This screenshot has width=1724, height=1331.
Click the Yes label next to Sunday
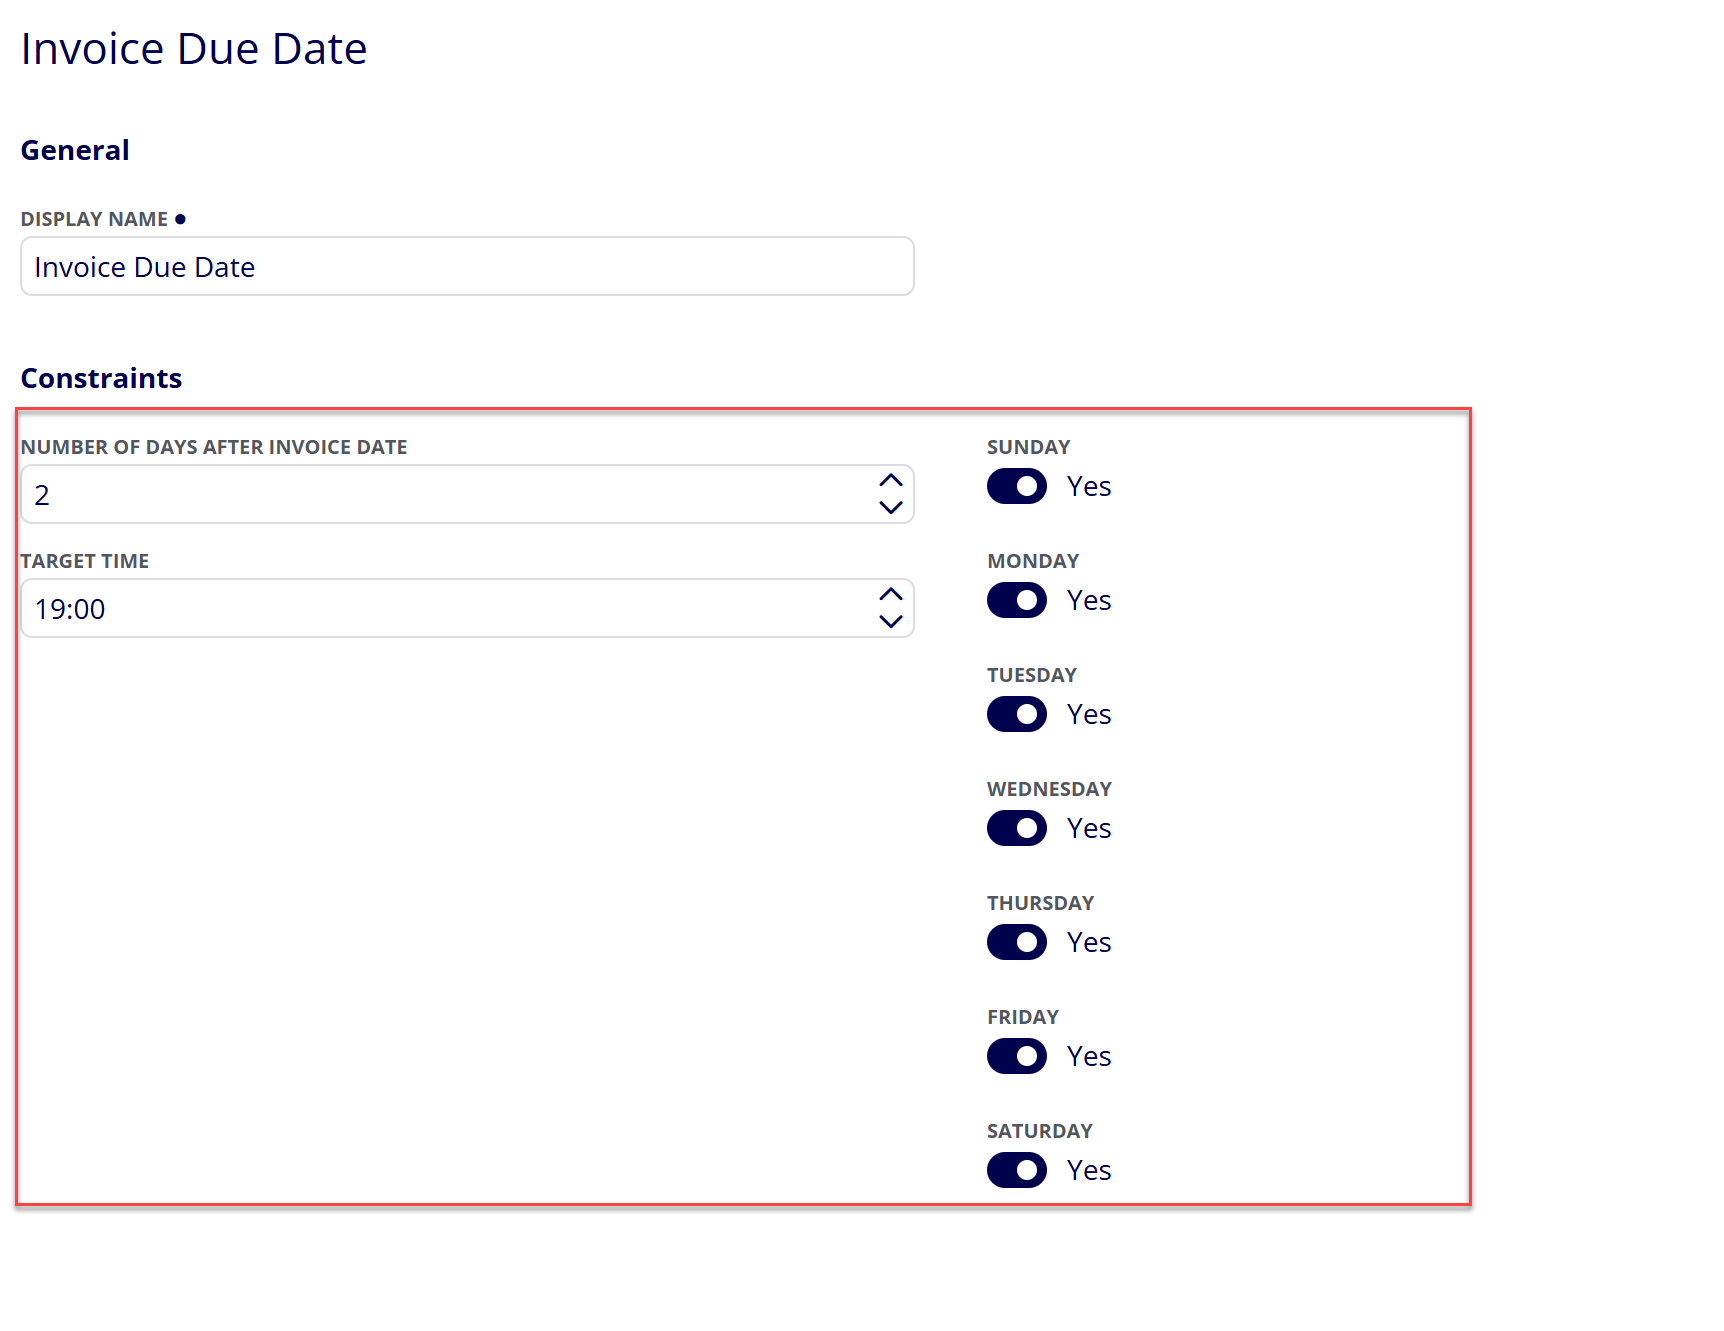(x=1089, y=486)
